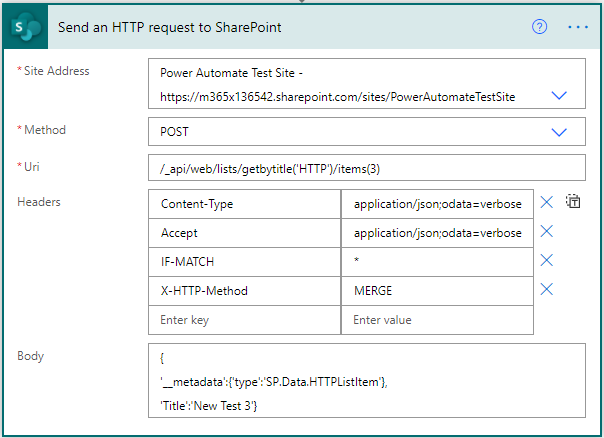Image resolution: width=604 pixels, height=438 pixels.
Task: Click the 'Body' label
Action: pyautogui.click(x=30, y=356)
